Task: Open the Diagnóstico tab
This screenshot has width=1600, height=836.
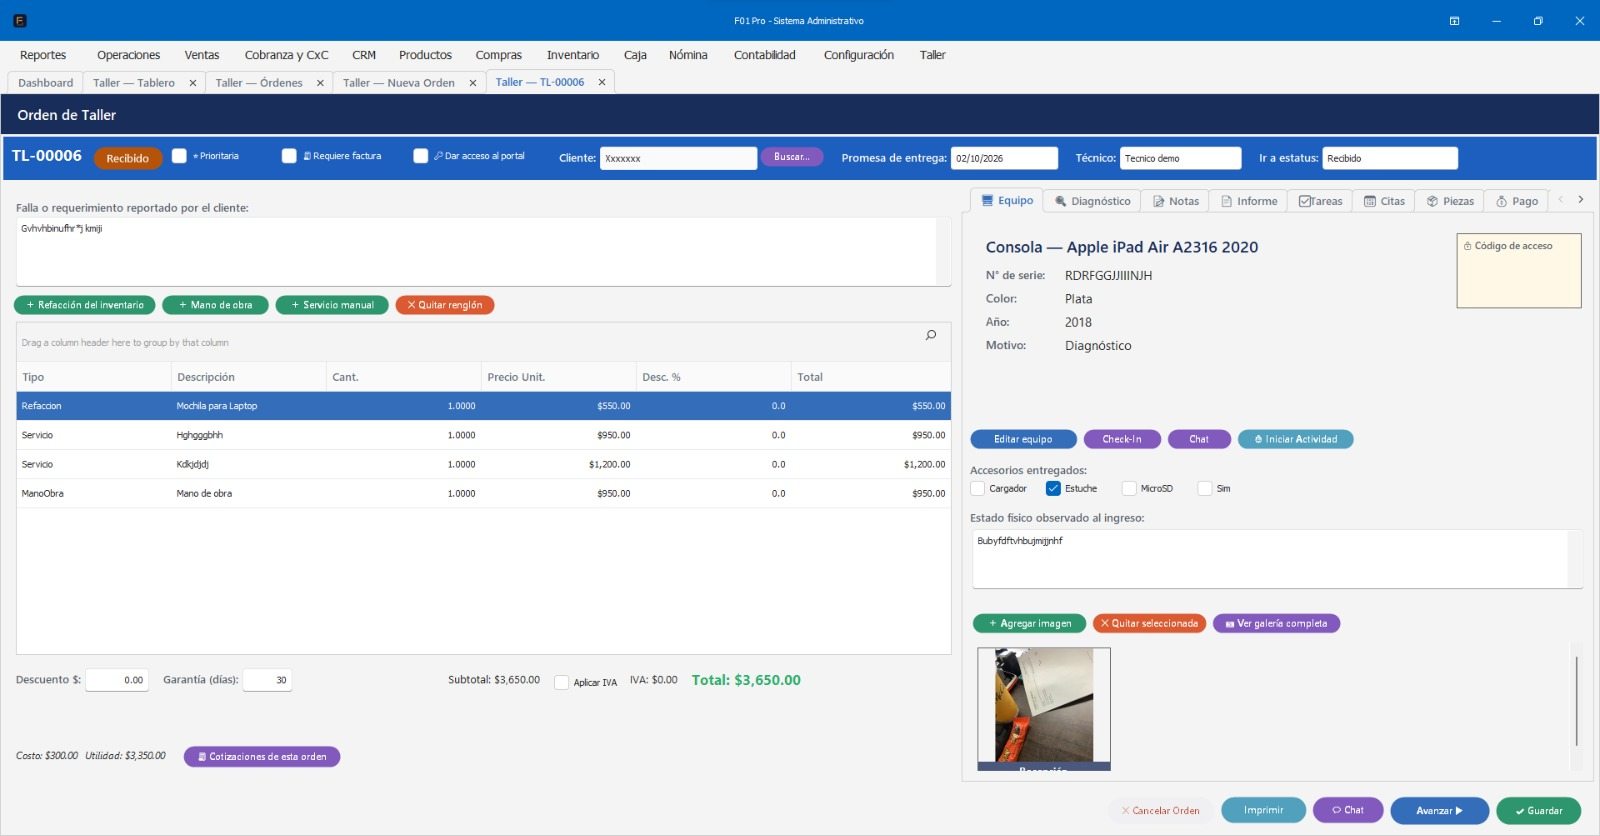Action: [x=1092, y=201]
